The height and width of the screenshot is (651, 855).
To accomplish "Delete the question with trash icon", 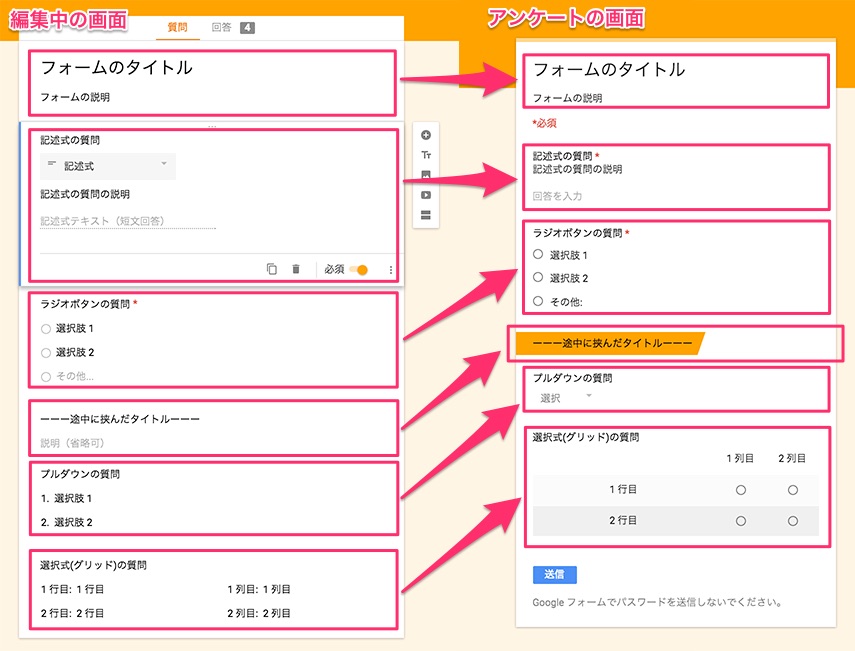I will (296, 269).
